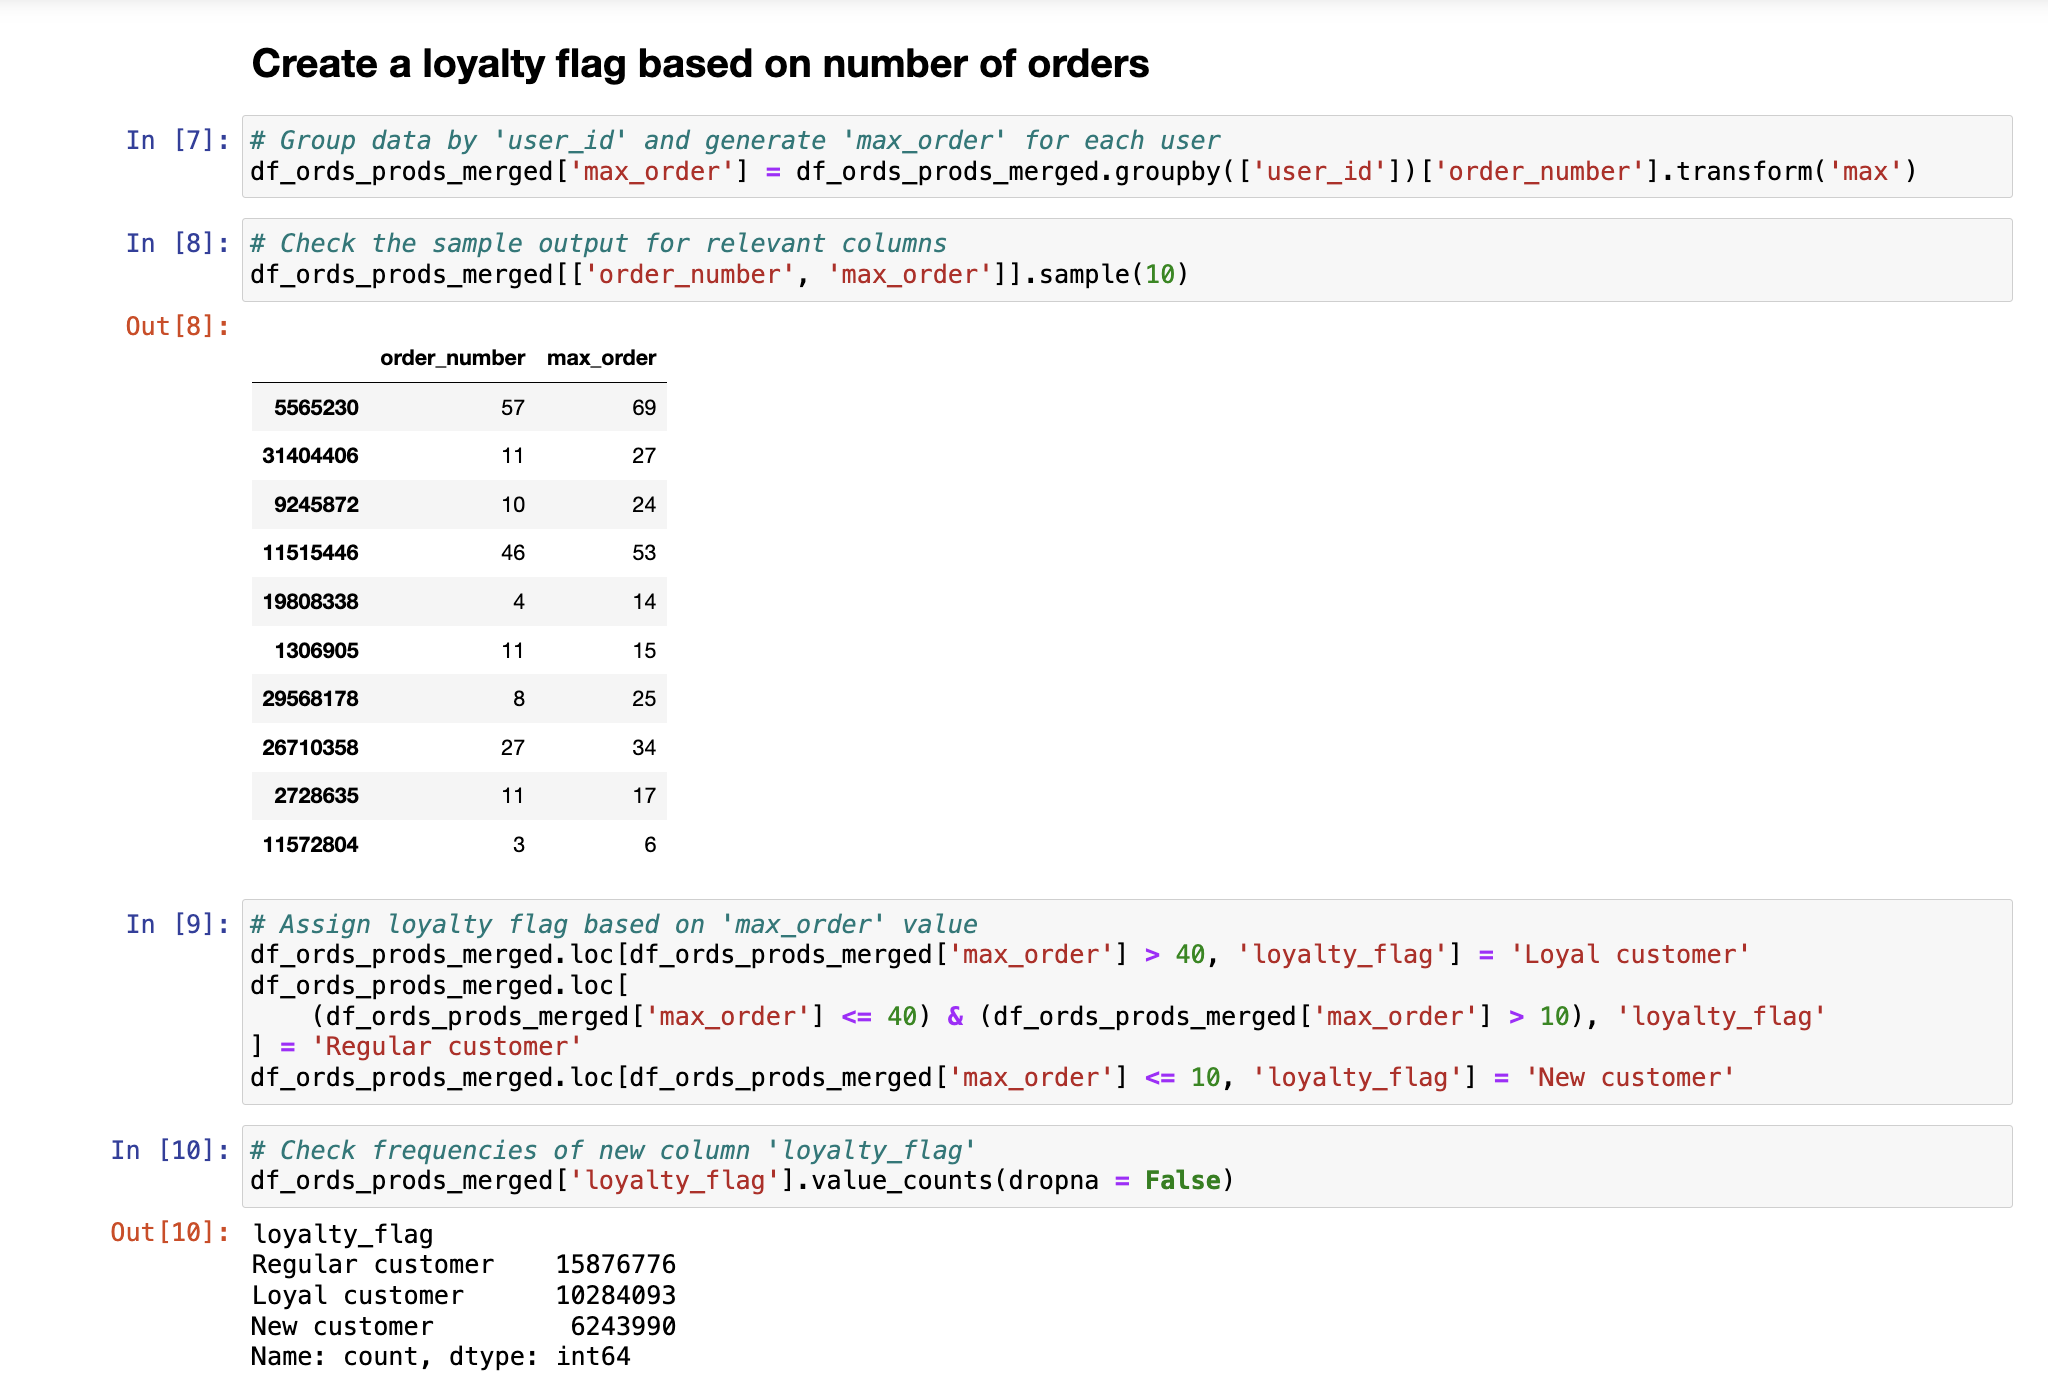The image size is (2048, 1394).
Task: Click inside code cell In [8] sample line
Action: coord(718,274)
